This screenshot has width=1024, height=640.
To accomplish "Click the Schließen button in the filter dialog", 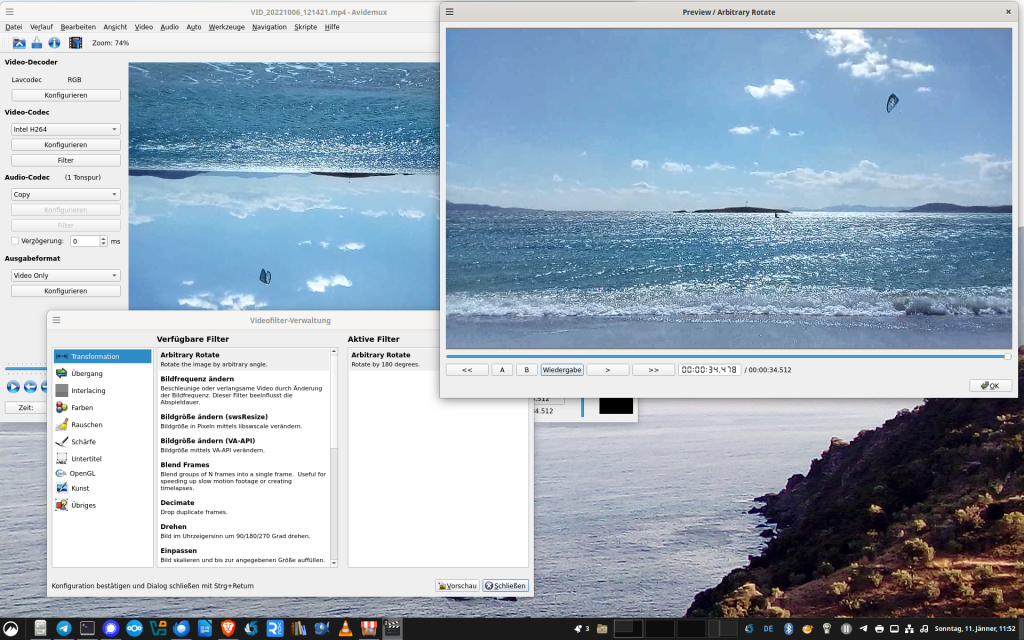I will pos(505,586).
